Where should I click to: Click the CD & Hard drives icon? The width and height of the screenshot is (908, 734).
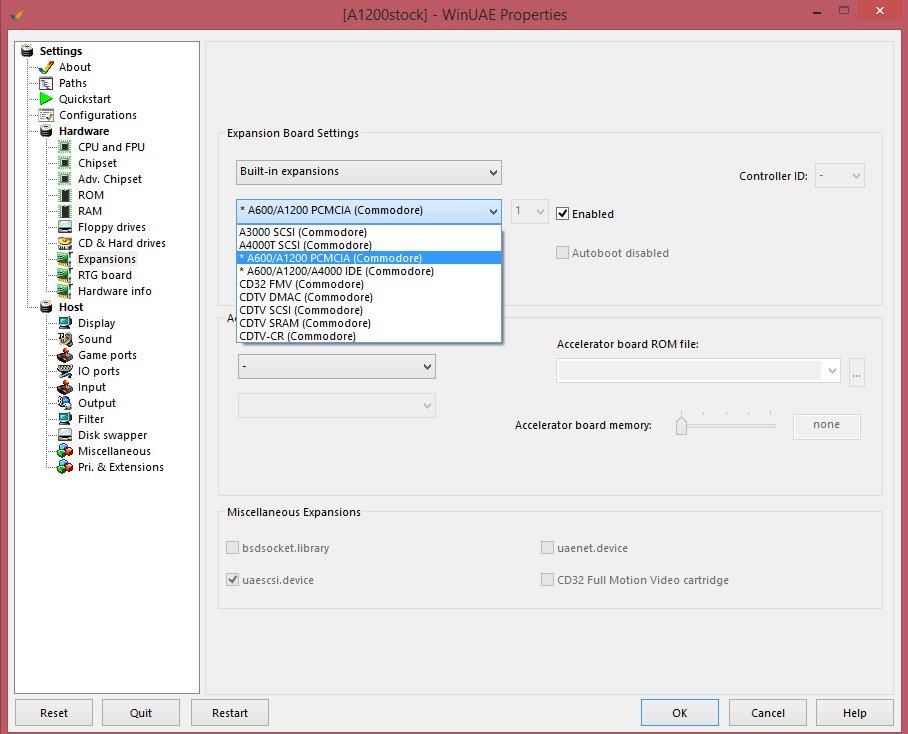65,243
